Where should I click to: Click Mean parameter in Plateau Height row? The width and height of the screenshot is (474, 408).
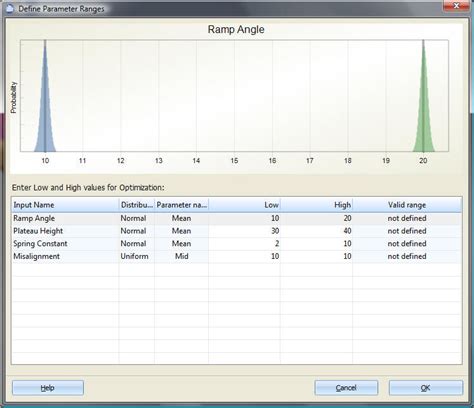click(181, 231)
